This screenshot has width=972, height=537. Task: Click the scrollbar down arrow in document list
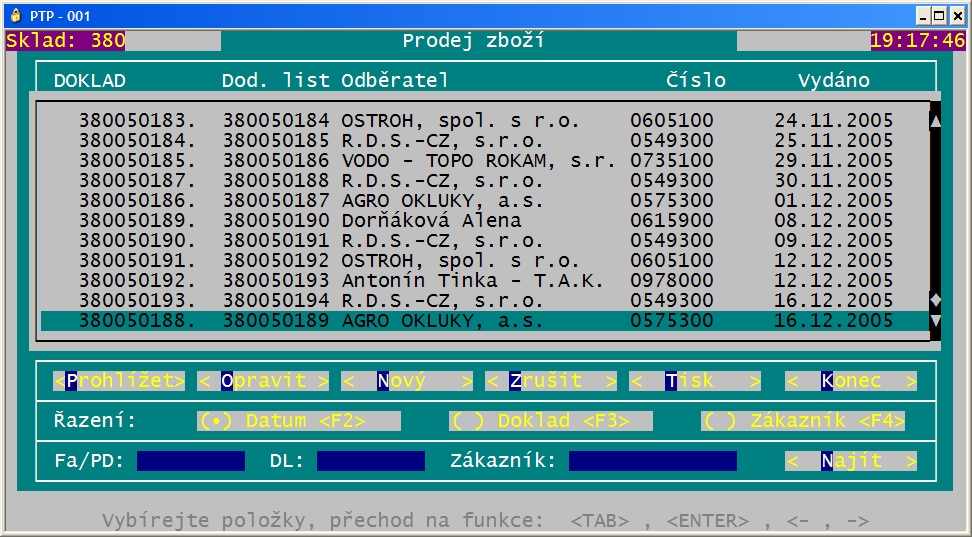(x=936, y=321)
